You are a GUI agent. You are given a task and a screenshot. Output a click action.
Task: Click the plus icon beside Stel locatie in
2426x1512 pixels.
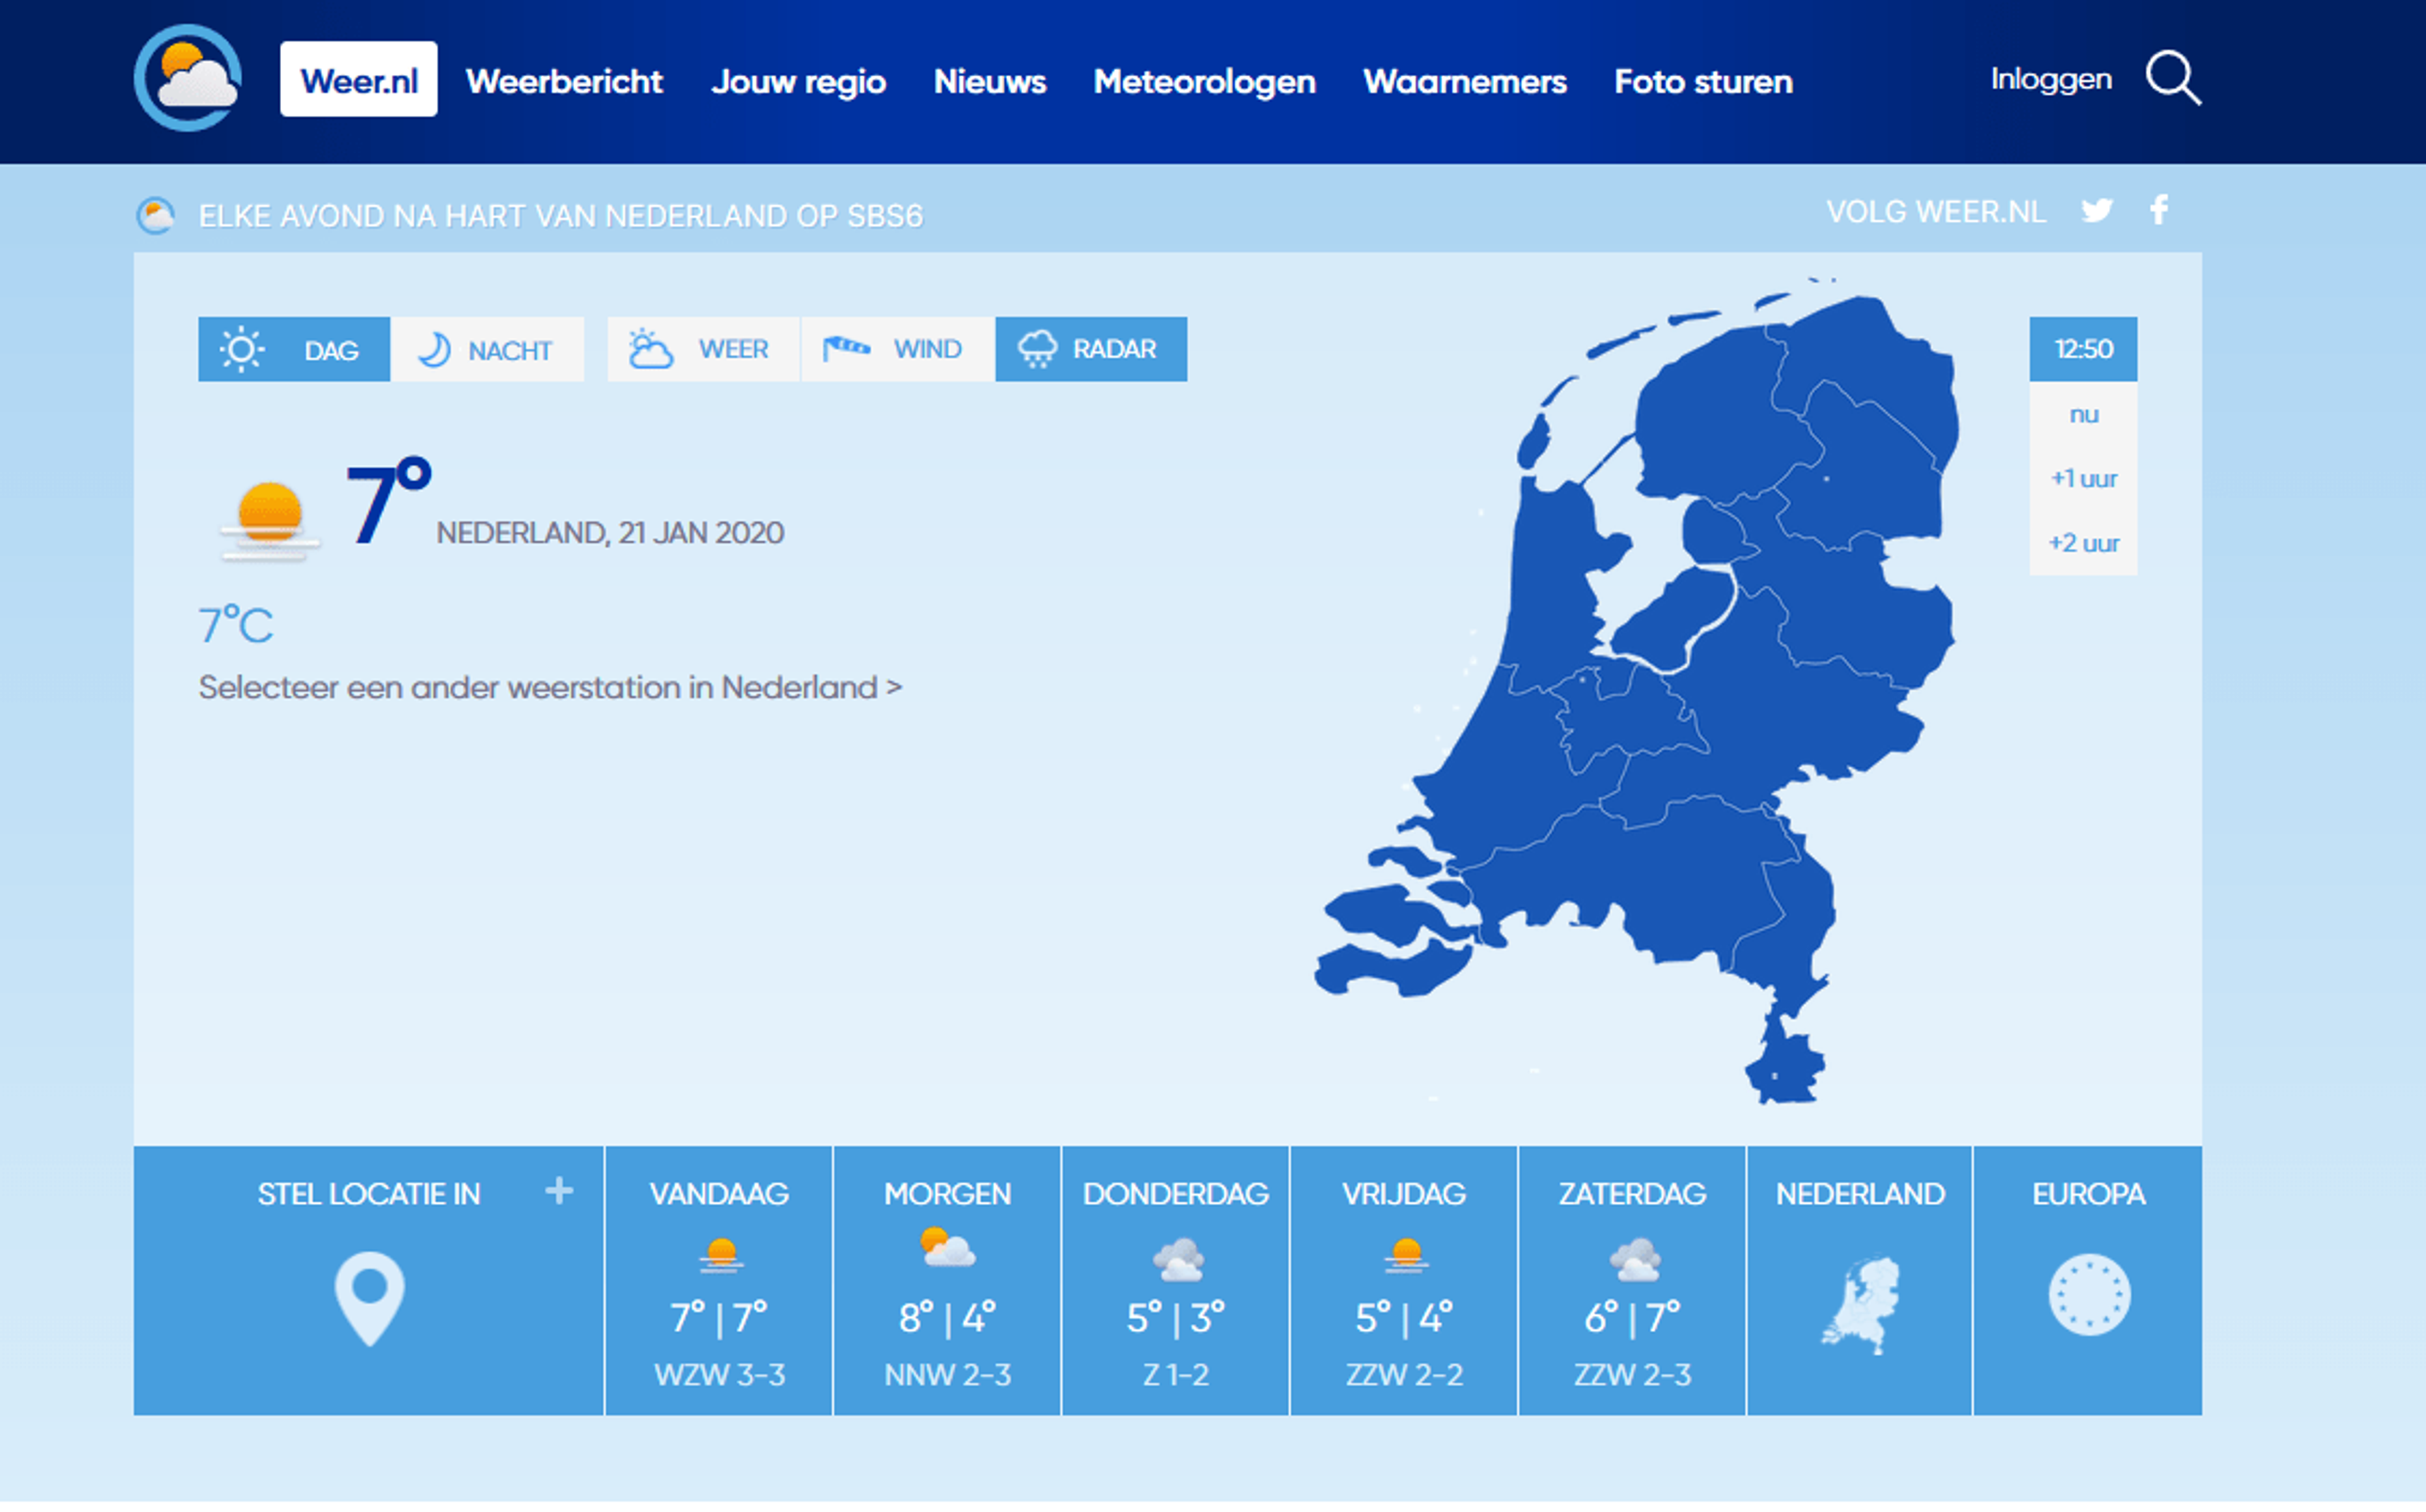point(559,1190)
